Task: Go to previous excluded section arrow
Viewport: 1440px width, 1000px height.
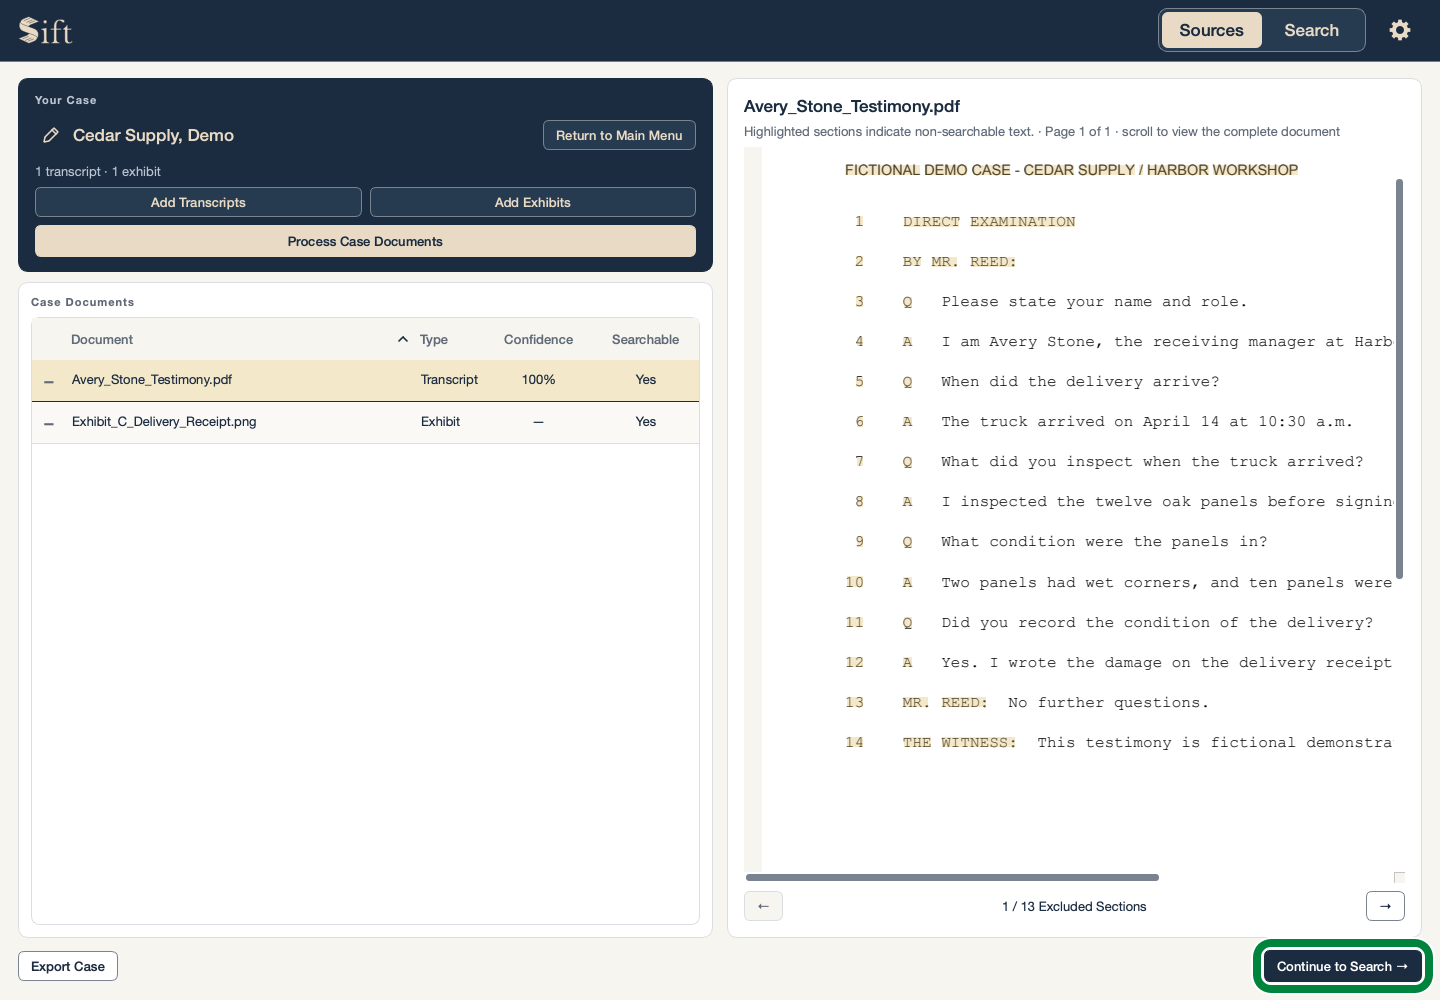Action: coord(763,906)
